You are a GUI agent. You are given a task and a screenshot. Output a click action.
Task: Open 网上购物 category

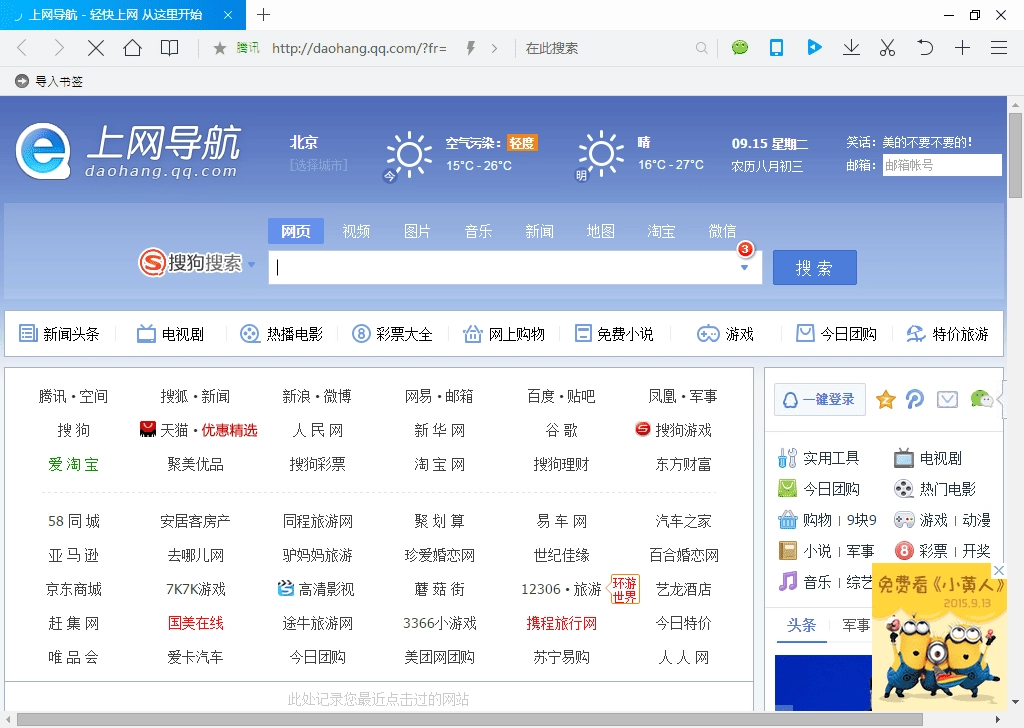tap(504, 334)
